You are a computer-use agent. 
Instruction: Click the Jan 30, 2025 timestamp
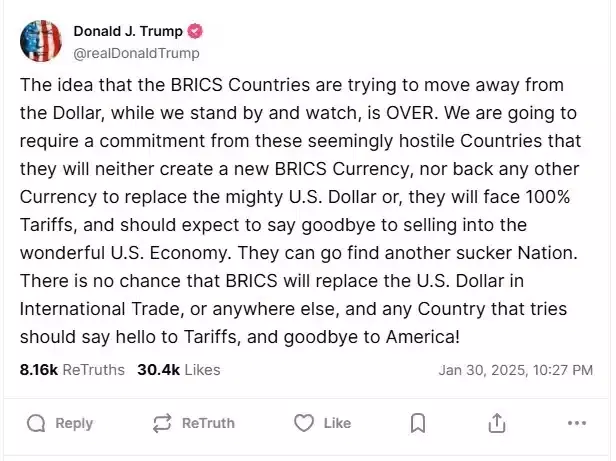click(x=515, y=370)
